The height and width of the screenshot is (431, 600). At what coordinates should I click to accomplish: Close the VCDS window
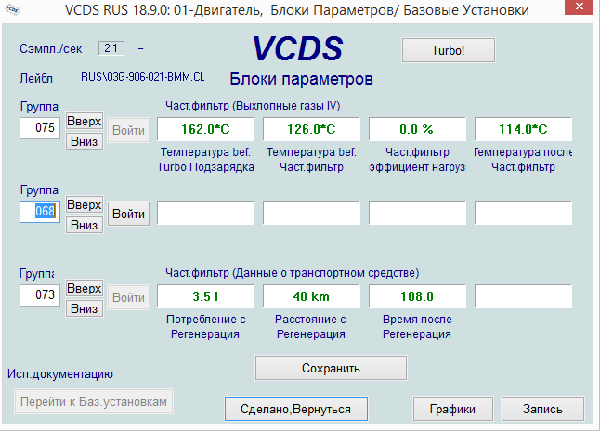pyautogui.click(x=579, y=7)
